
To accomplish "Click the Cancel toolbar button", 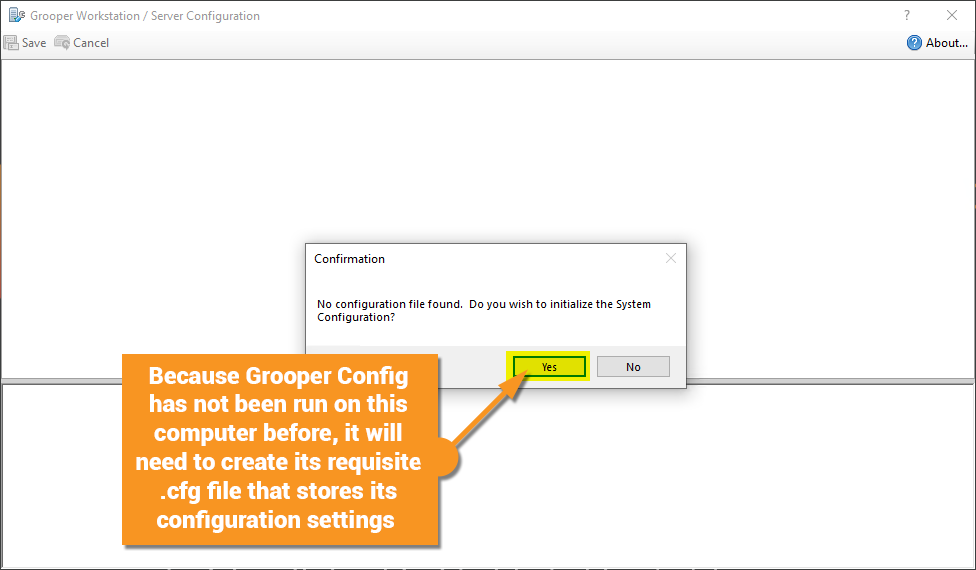I will coord(82,43).
